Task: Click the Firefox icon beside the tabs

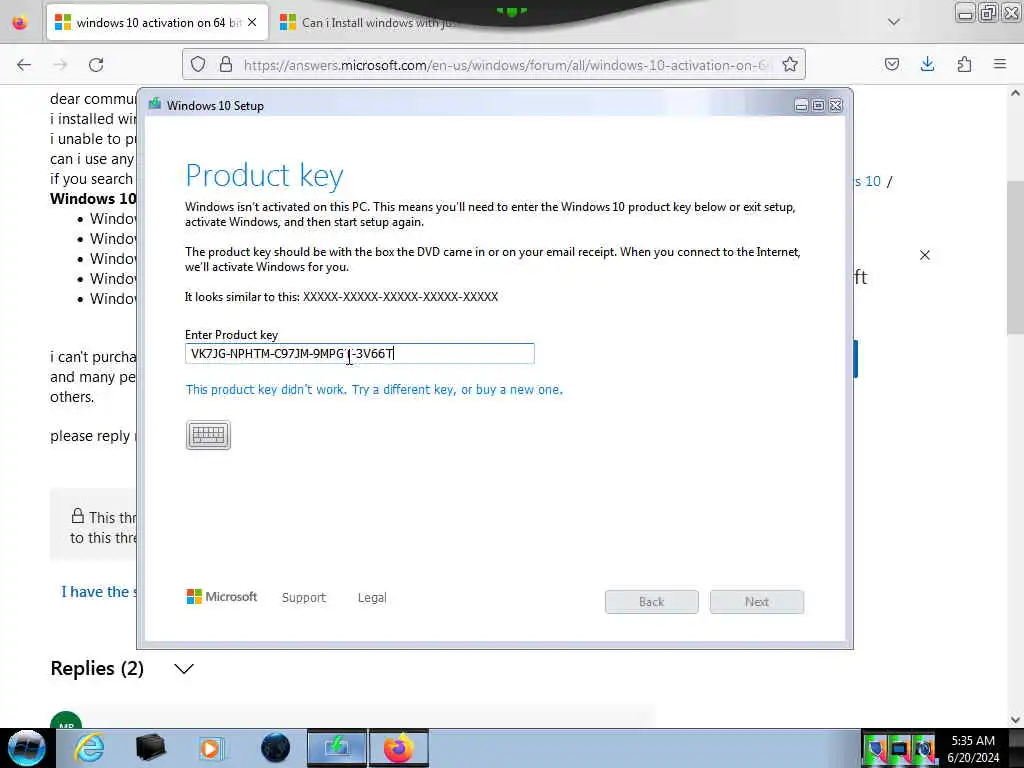Action: (20, 23)
